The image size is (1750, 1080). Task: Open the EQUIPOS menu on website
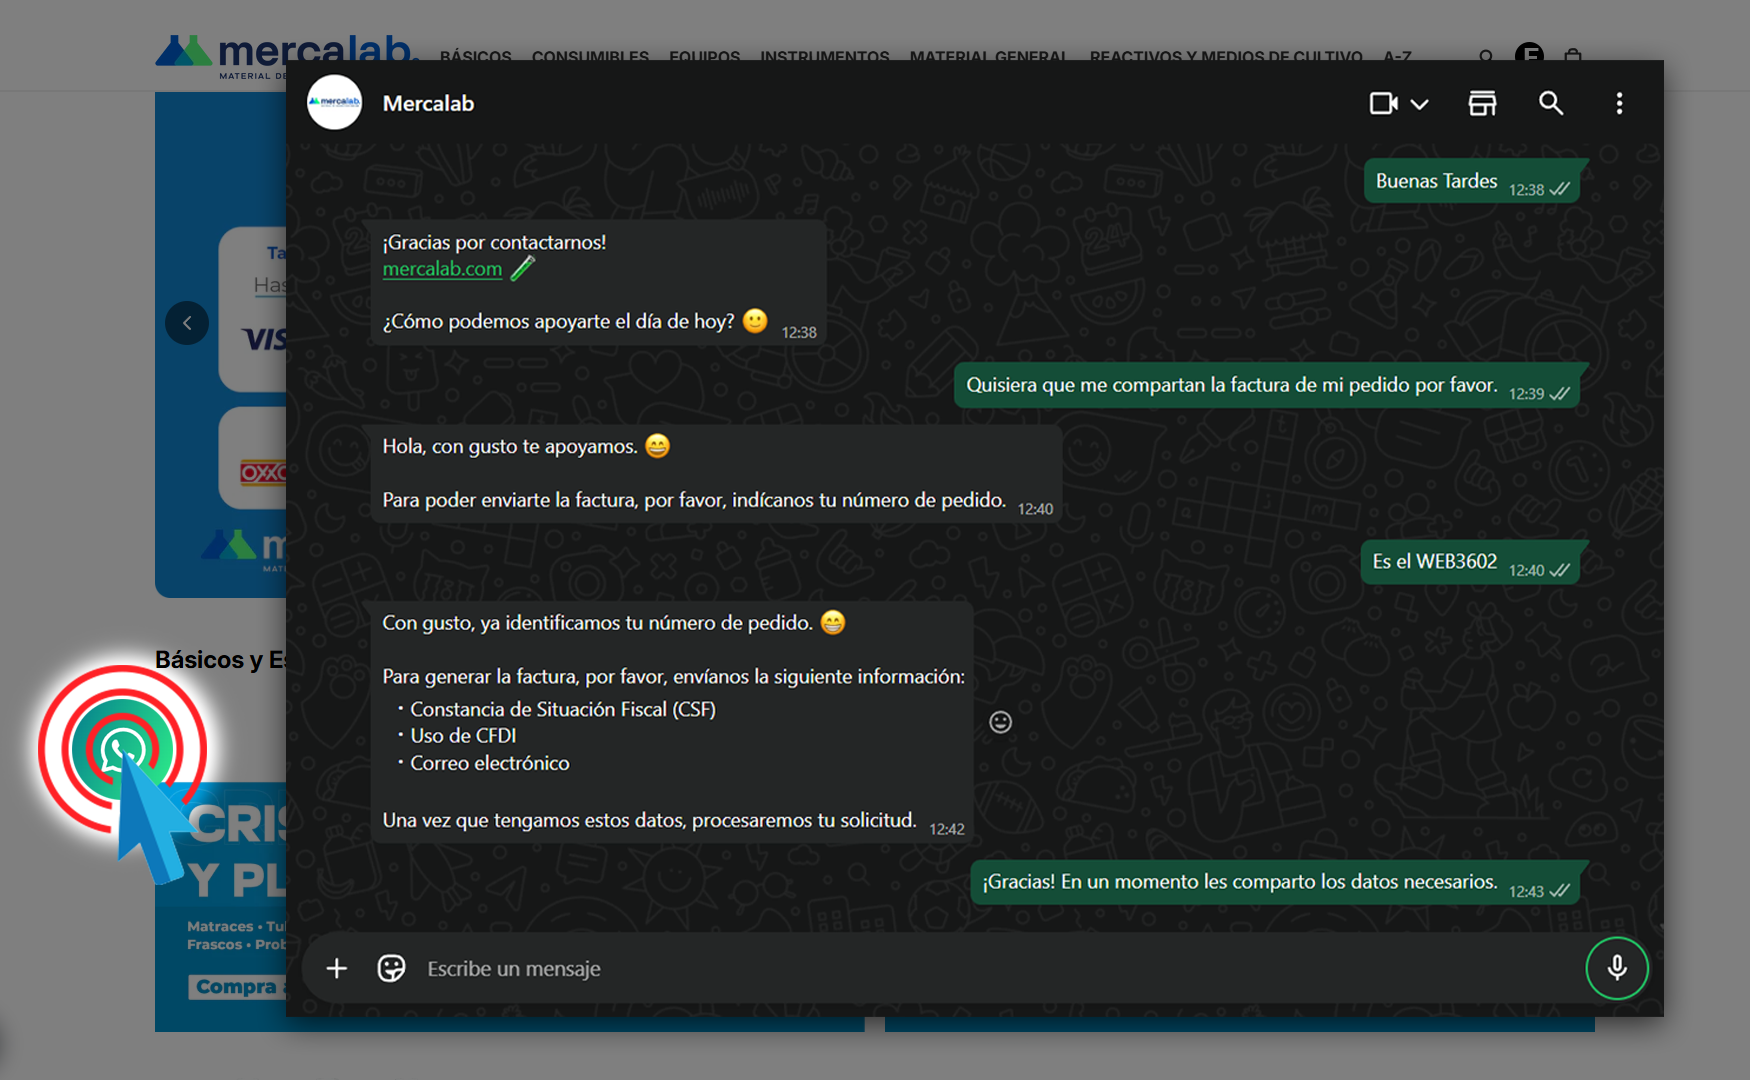[704, 57]
